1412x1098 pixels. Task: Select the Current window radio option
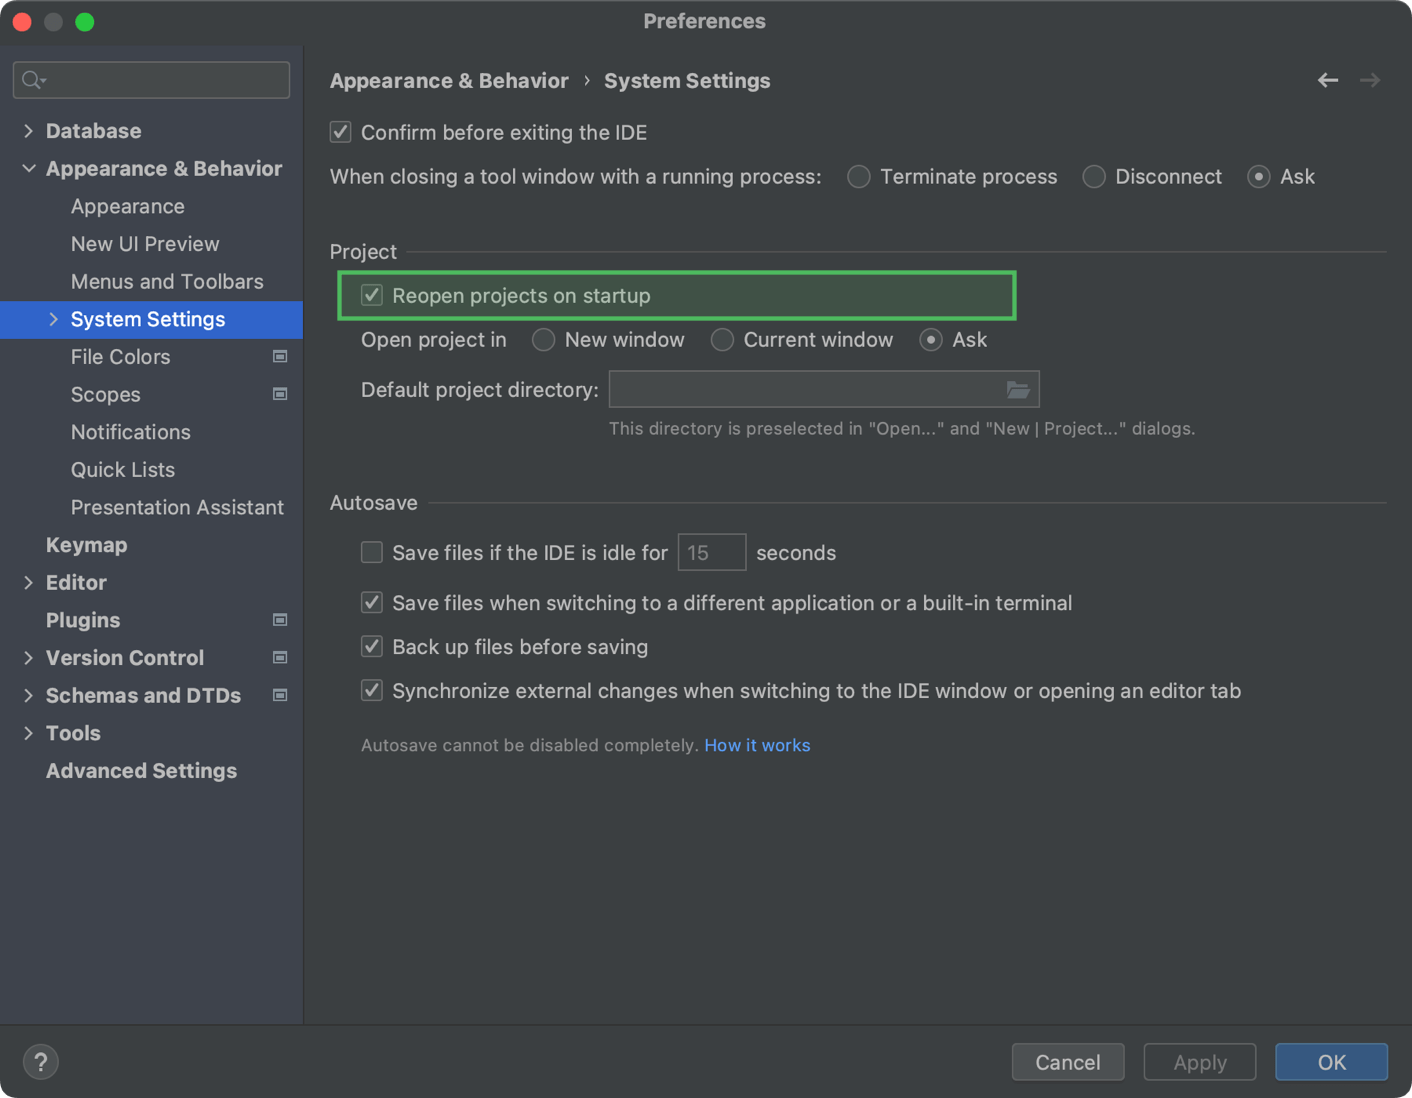click(722, 340)
